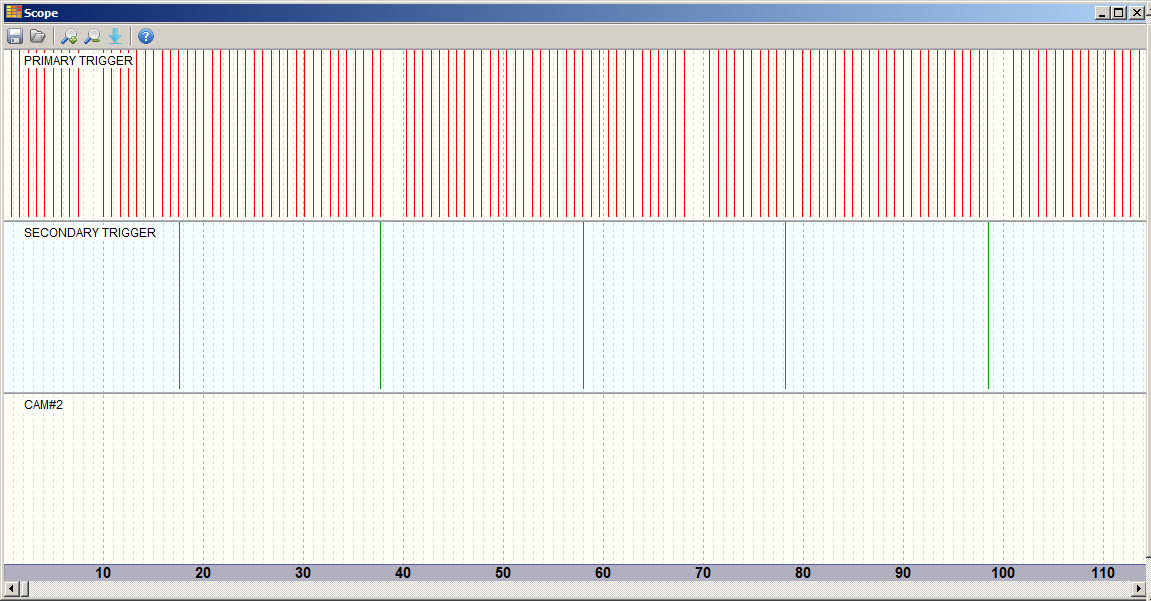Click the 100 mark on the time ruler
The image size is (1151, 601).
click(1003, 573)
